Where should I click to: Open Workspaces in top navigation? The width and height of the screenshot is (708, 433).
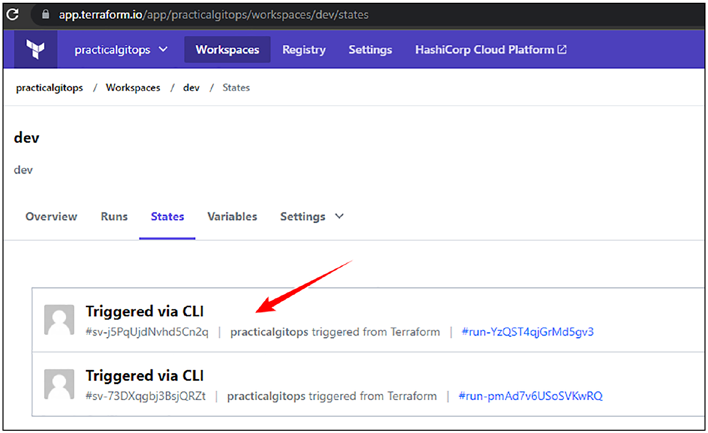point(227,49)
